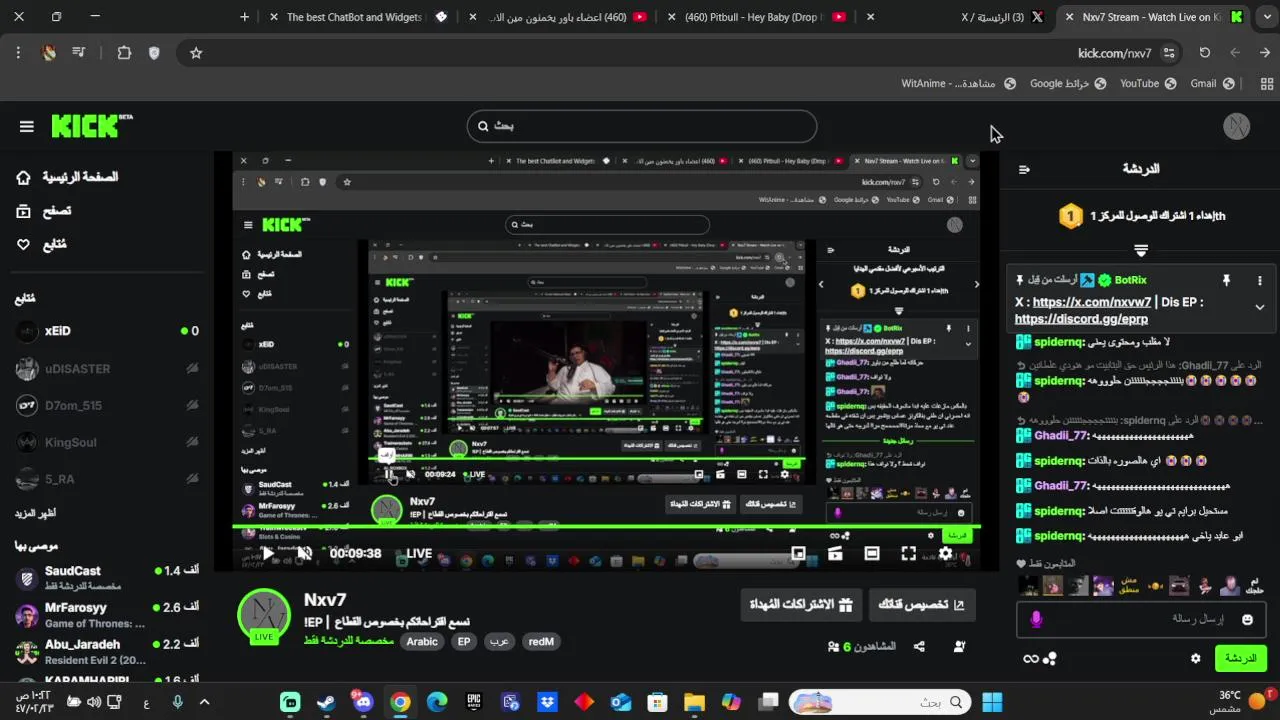Click the search بحث field on Kick
Screen dimensions: 1280x720
641,126
